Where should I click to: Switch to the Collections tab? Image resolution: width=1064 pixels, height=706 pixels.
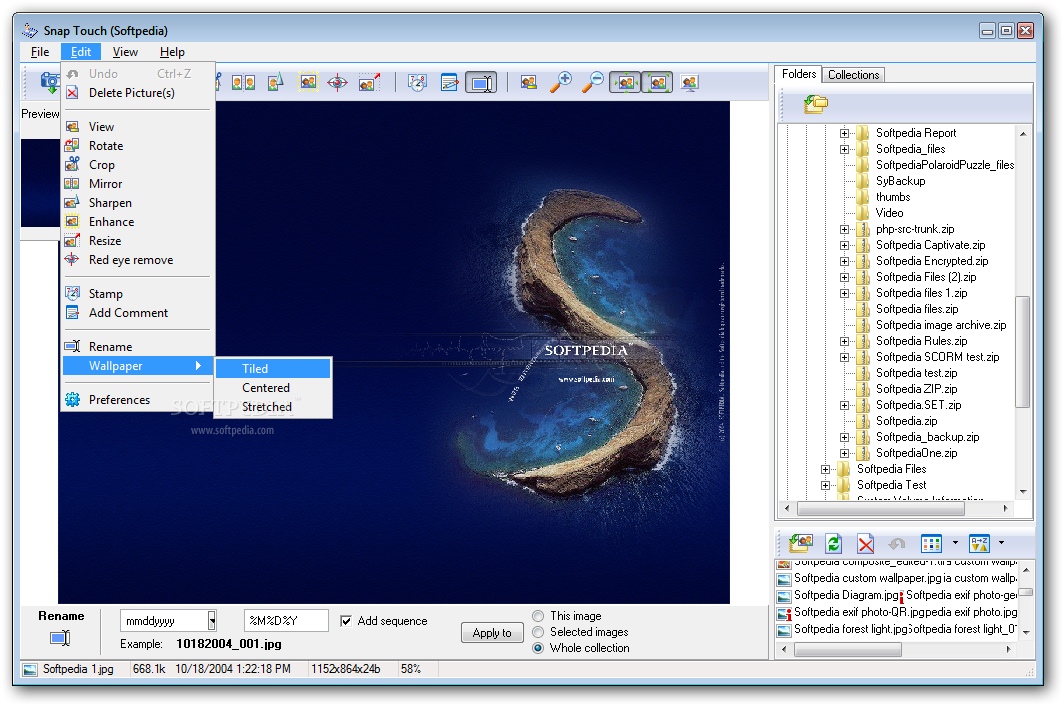point(853,75)
